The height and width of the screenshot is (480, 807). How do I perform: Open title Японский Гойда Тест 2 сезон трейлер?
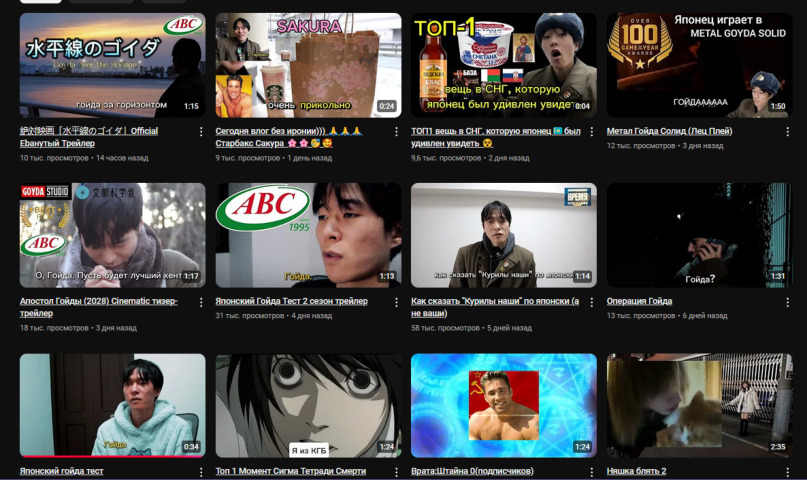tap(291, 301)
